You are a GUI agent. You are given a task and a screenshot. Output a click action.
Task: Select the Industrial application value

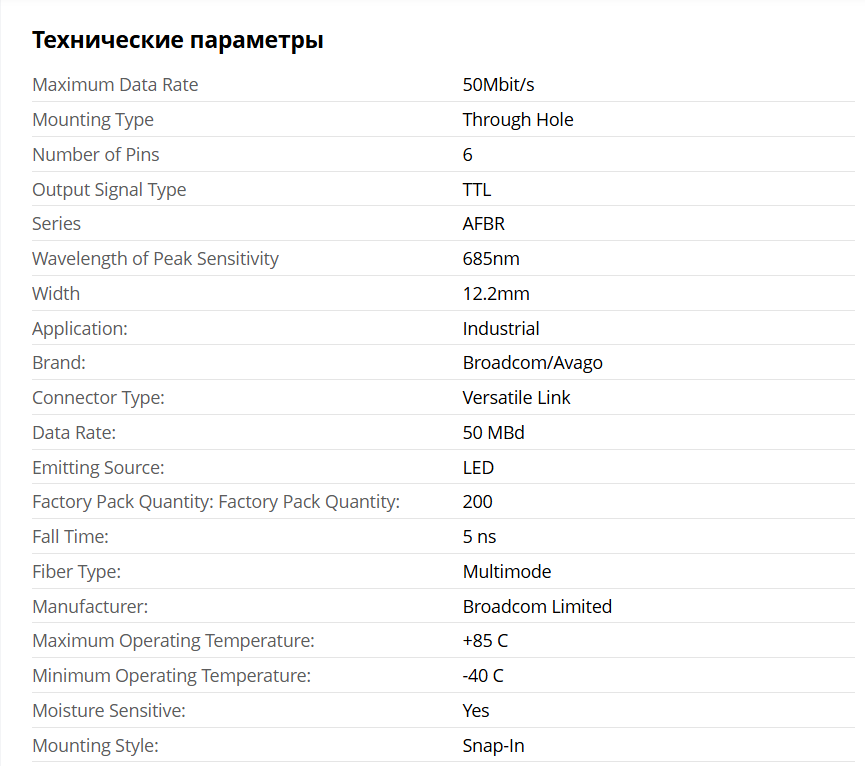pyautogui.click(x=501, y=329)
